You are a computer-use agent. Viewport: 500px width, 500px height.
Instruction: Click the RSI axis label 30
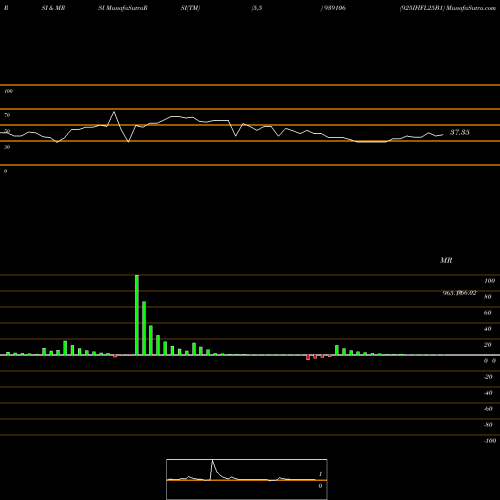pos(7,147)
